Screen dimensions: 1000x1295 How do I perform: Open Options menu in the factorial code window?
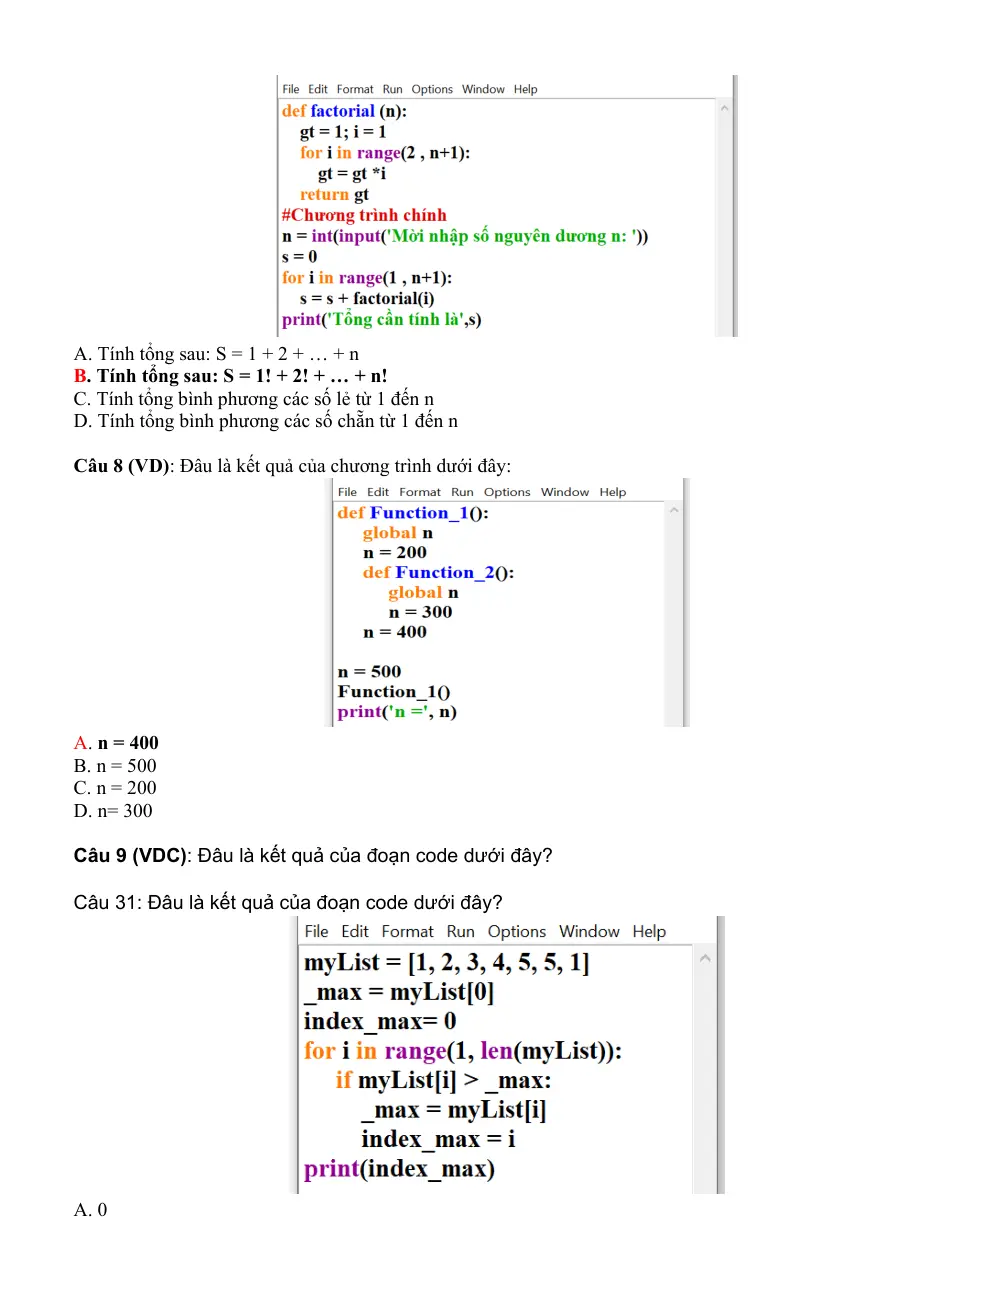432,89
